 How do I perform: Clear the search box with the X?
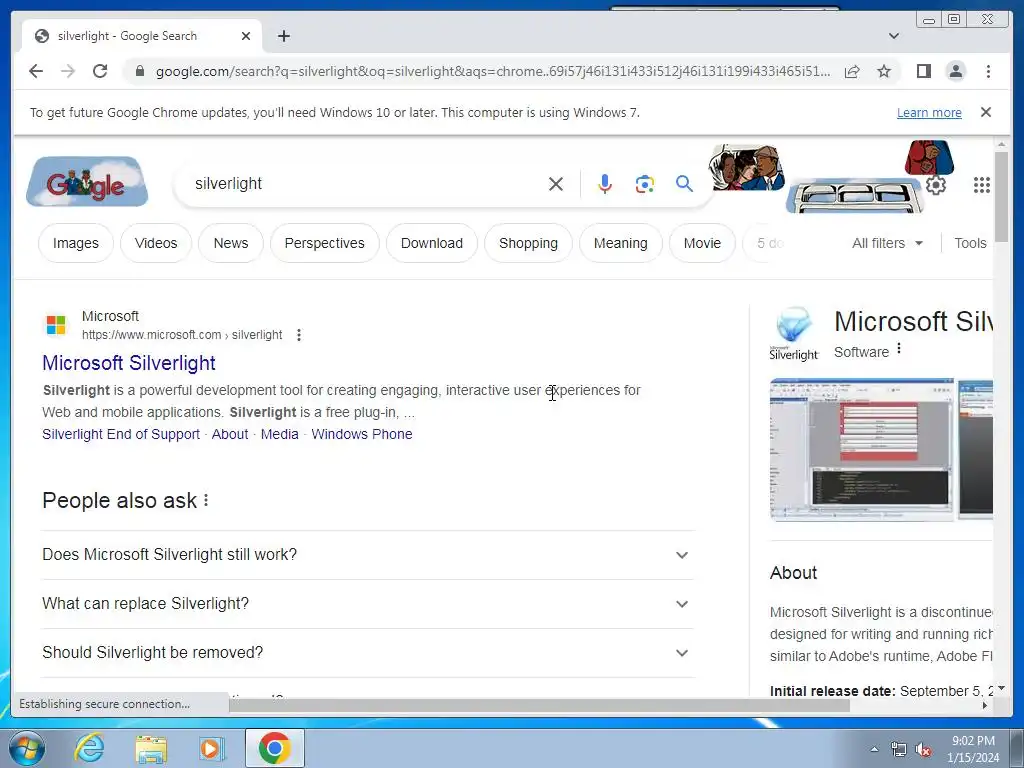pyautogui.click(x=556, y=184)
